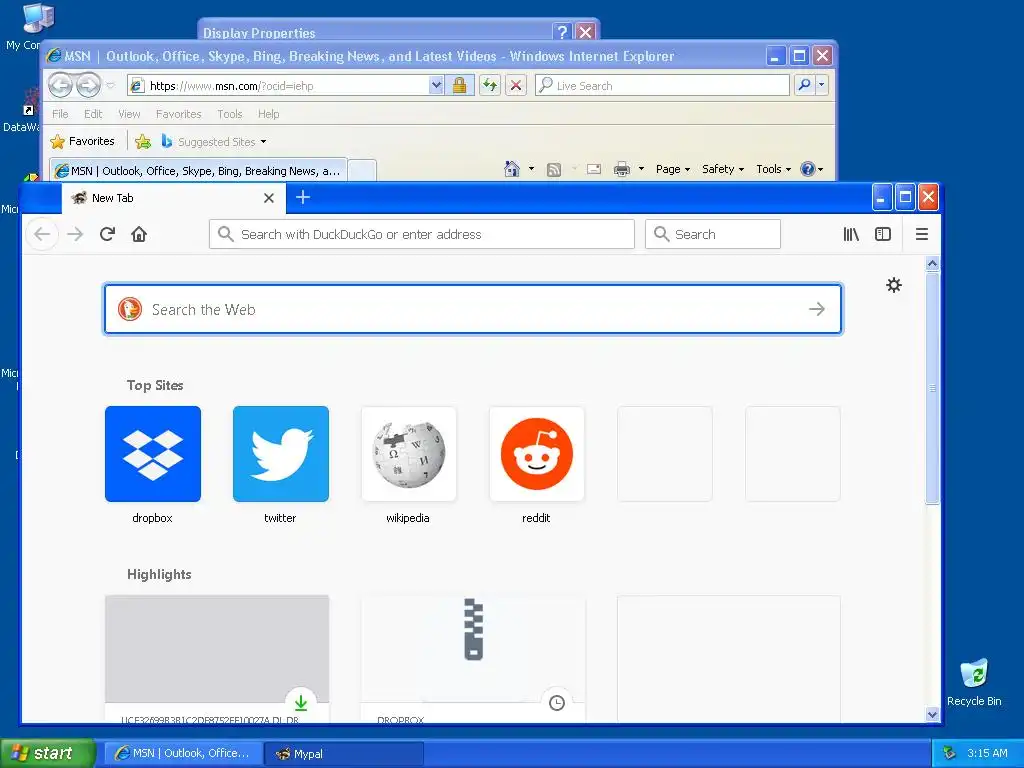
Task: Click Internet Explorer forward button
Action: tap(88, 85)
